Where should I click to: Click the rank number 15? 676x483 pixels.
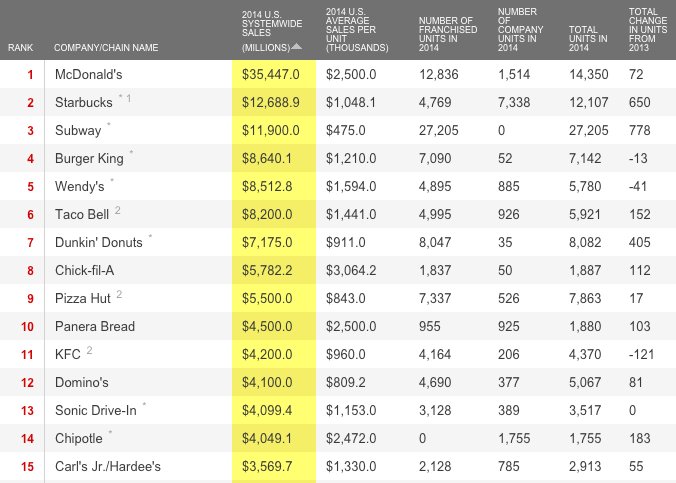[x=27, y=467]
